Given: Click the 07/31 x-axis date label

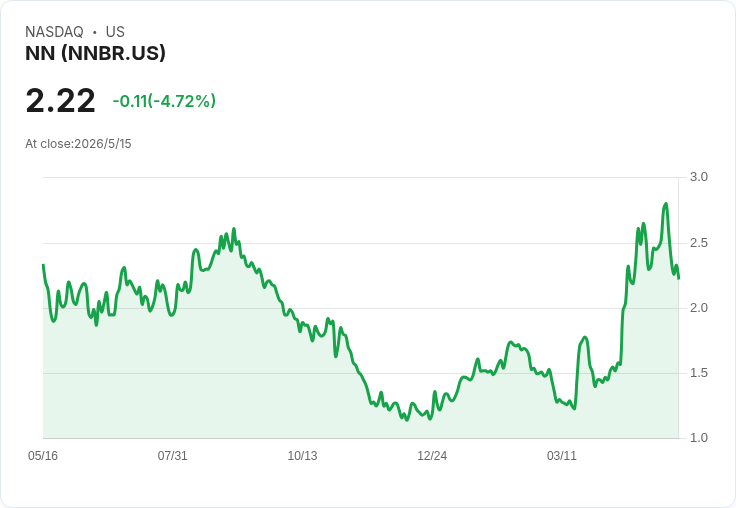Looking at the screenshot, I should coord(172,455).
